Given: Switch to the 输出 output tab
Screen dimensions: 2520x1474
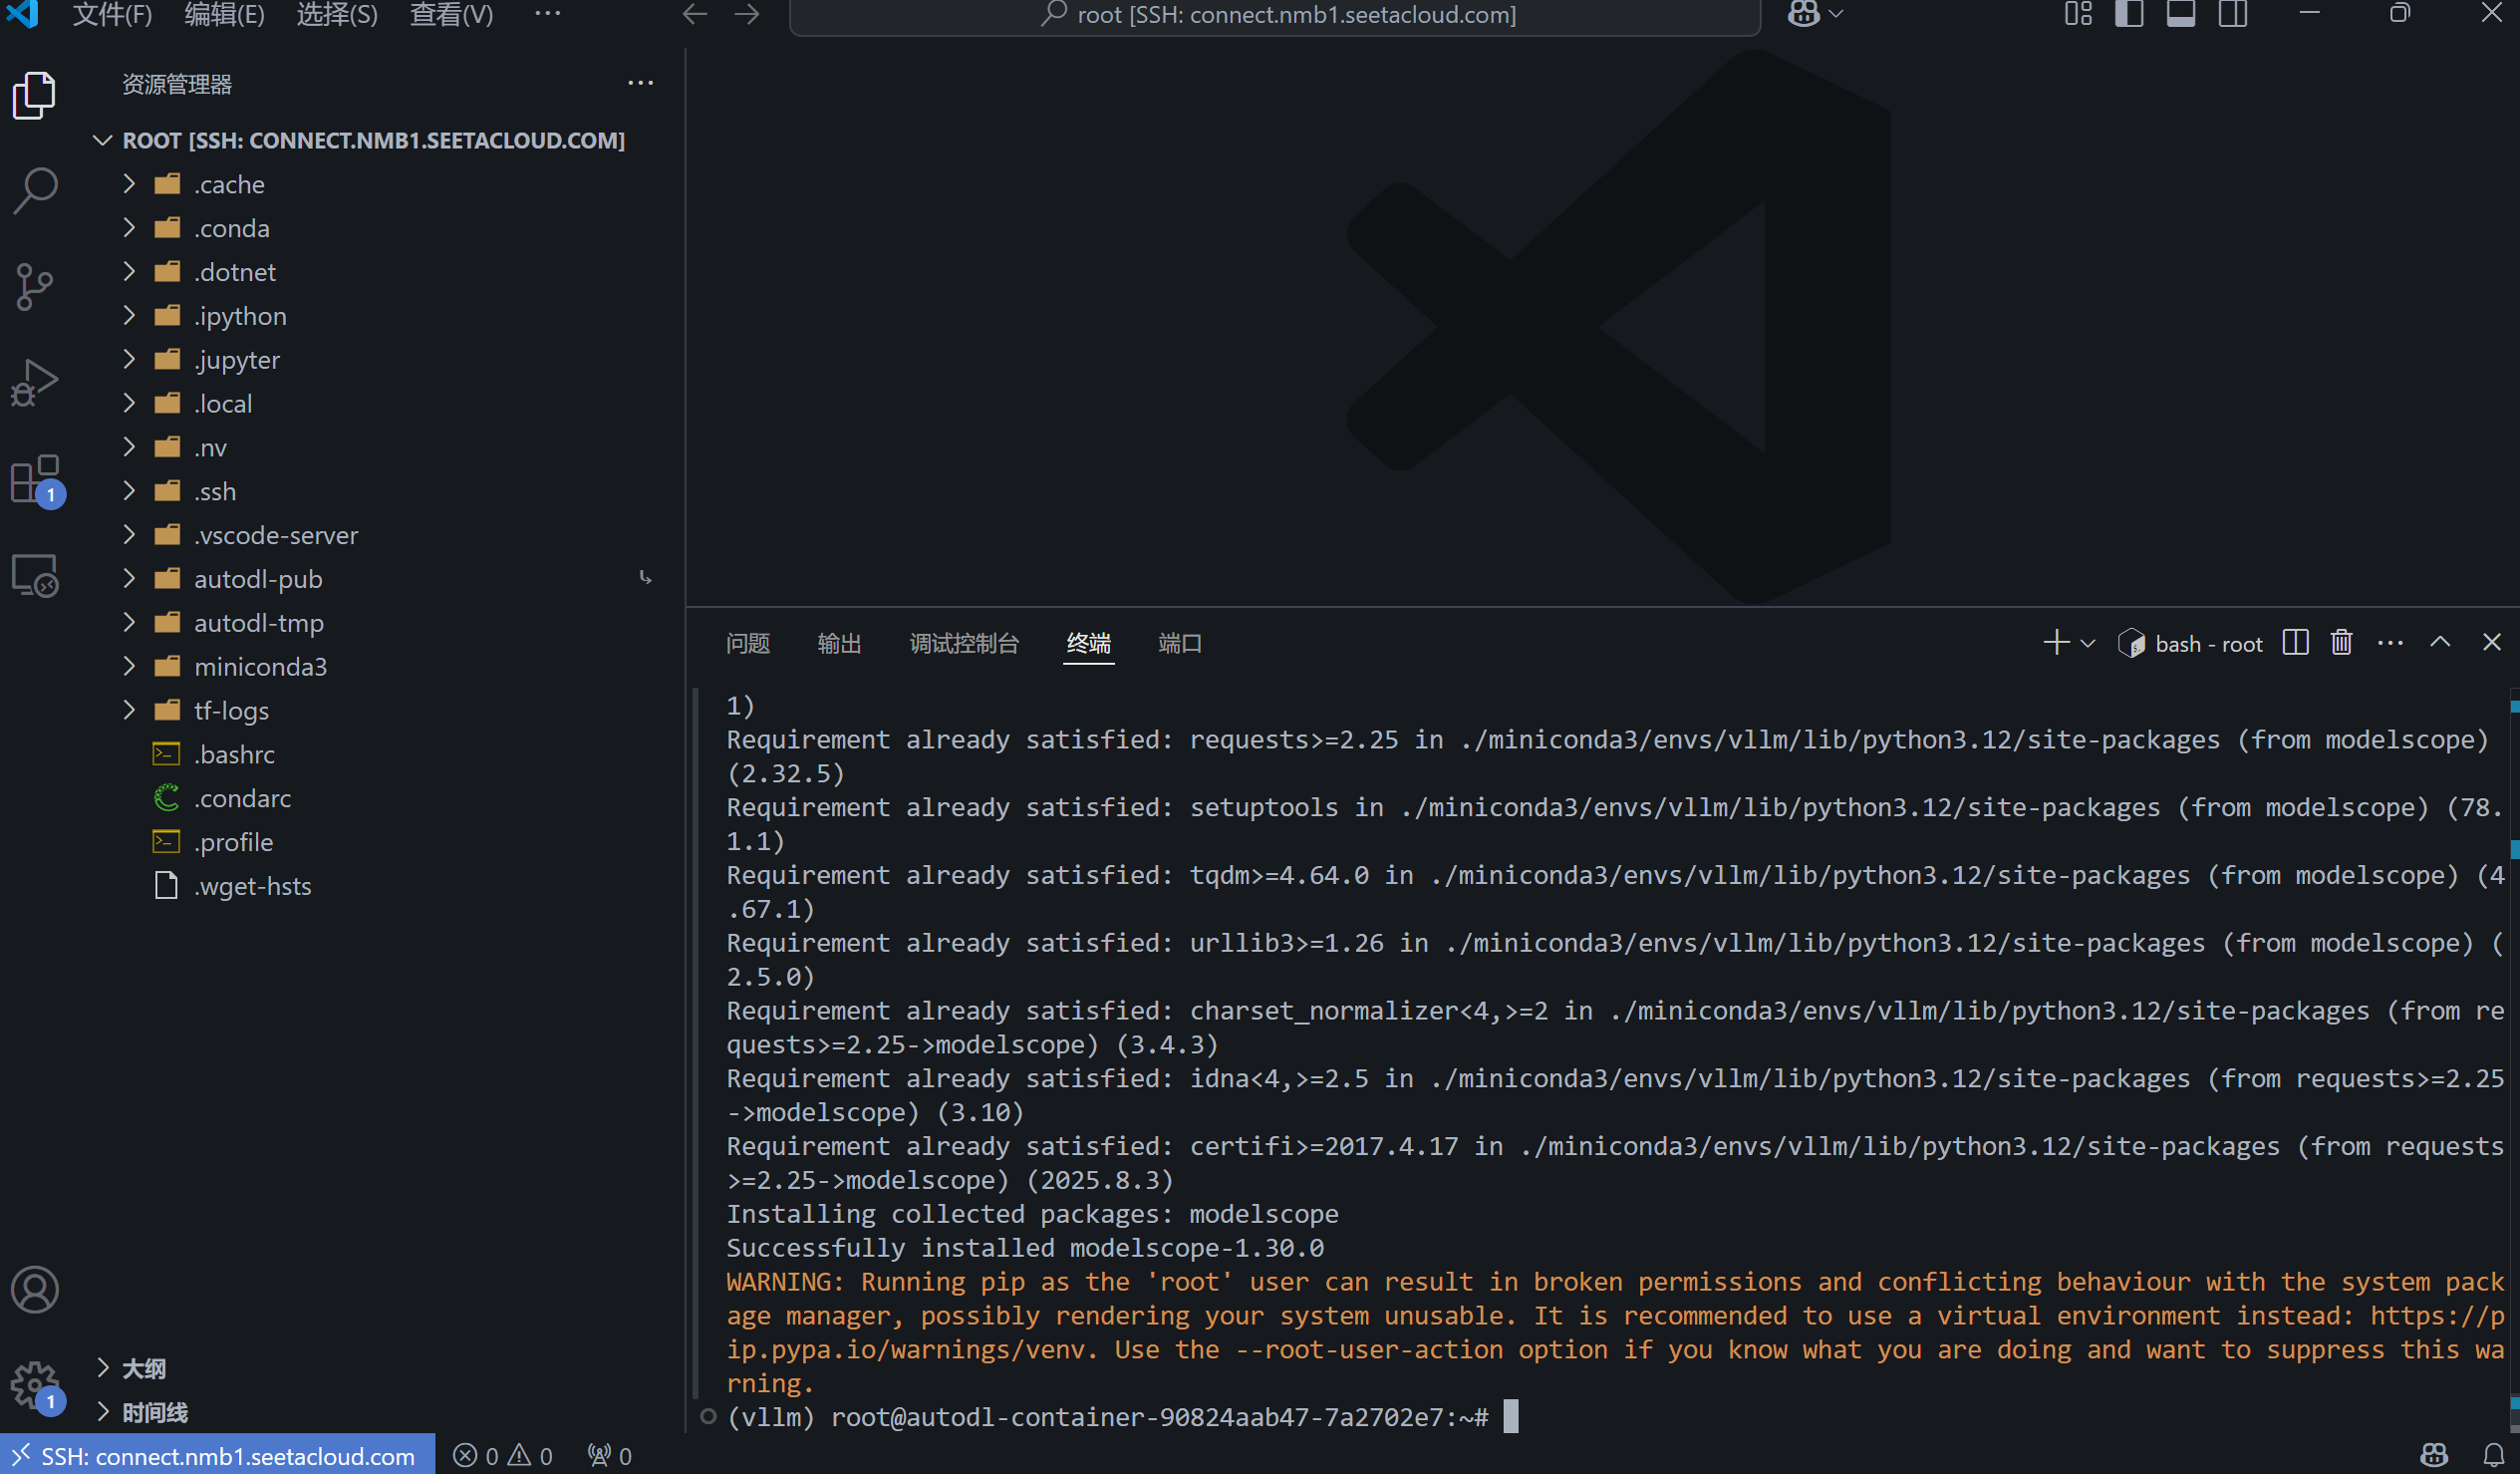Looking at the screenshot, I should pos(838,643).
